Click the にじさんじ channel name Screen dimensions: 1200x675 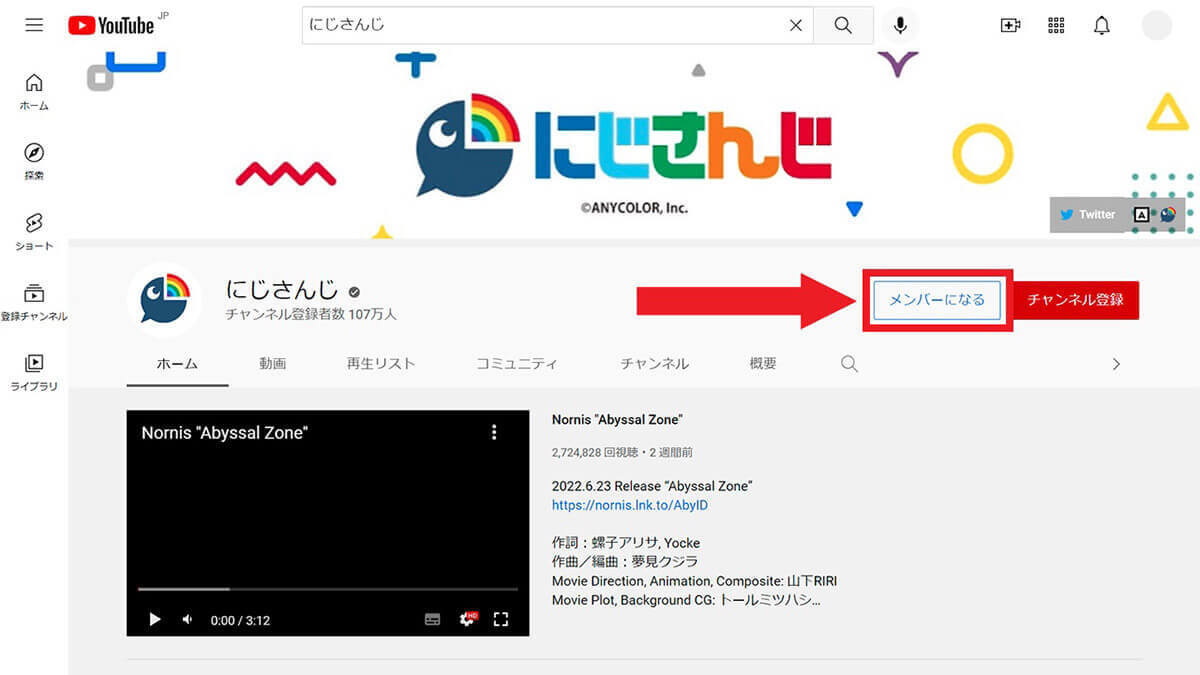pyautogui.click(x=282, y=290)
